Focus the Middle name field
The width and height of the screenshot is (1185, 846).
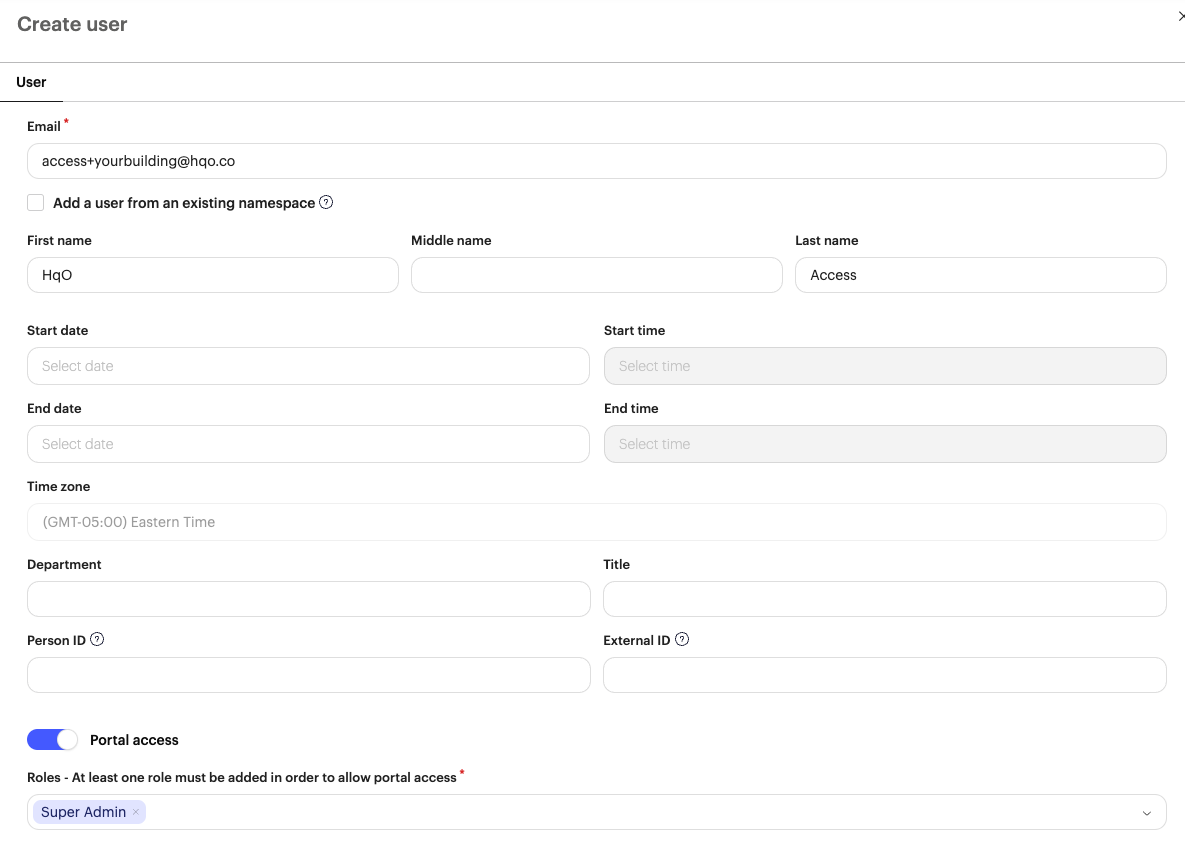tap(596, 275)
